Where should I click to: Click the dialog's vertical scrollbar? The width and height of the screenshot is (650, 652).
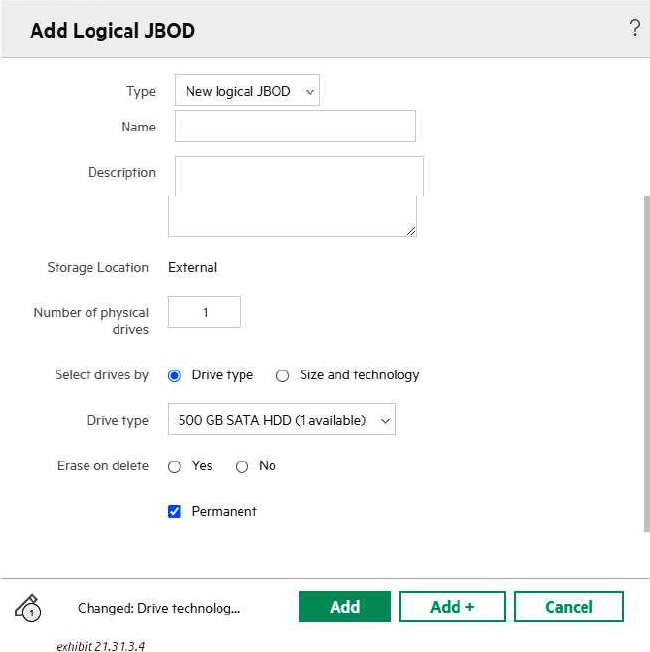pyautogui.click(x=645, y=360)
